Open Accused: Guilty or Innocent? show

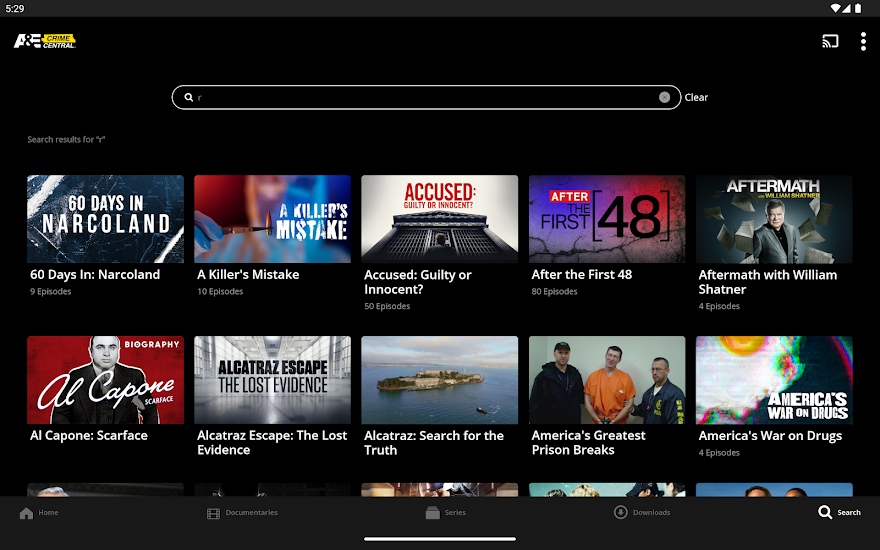tap(439, 219)
